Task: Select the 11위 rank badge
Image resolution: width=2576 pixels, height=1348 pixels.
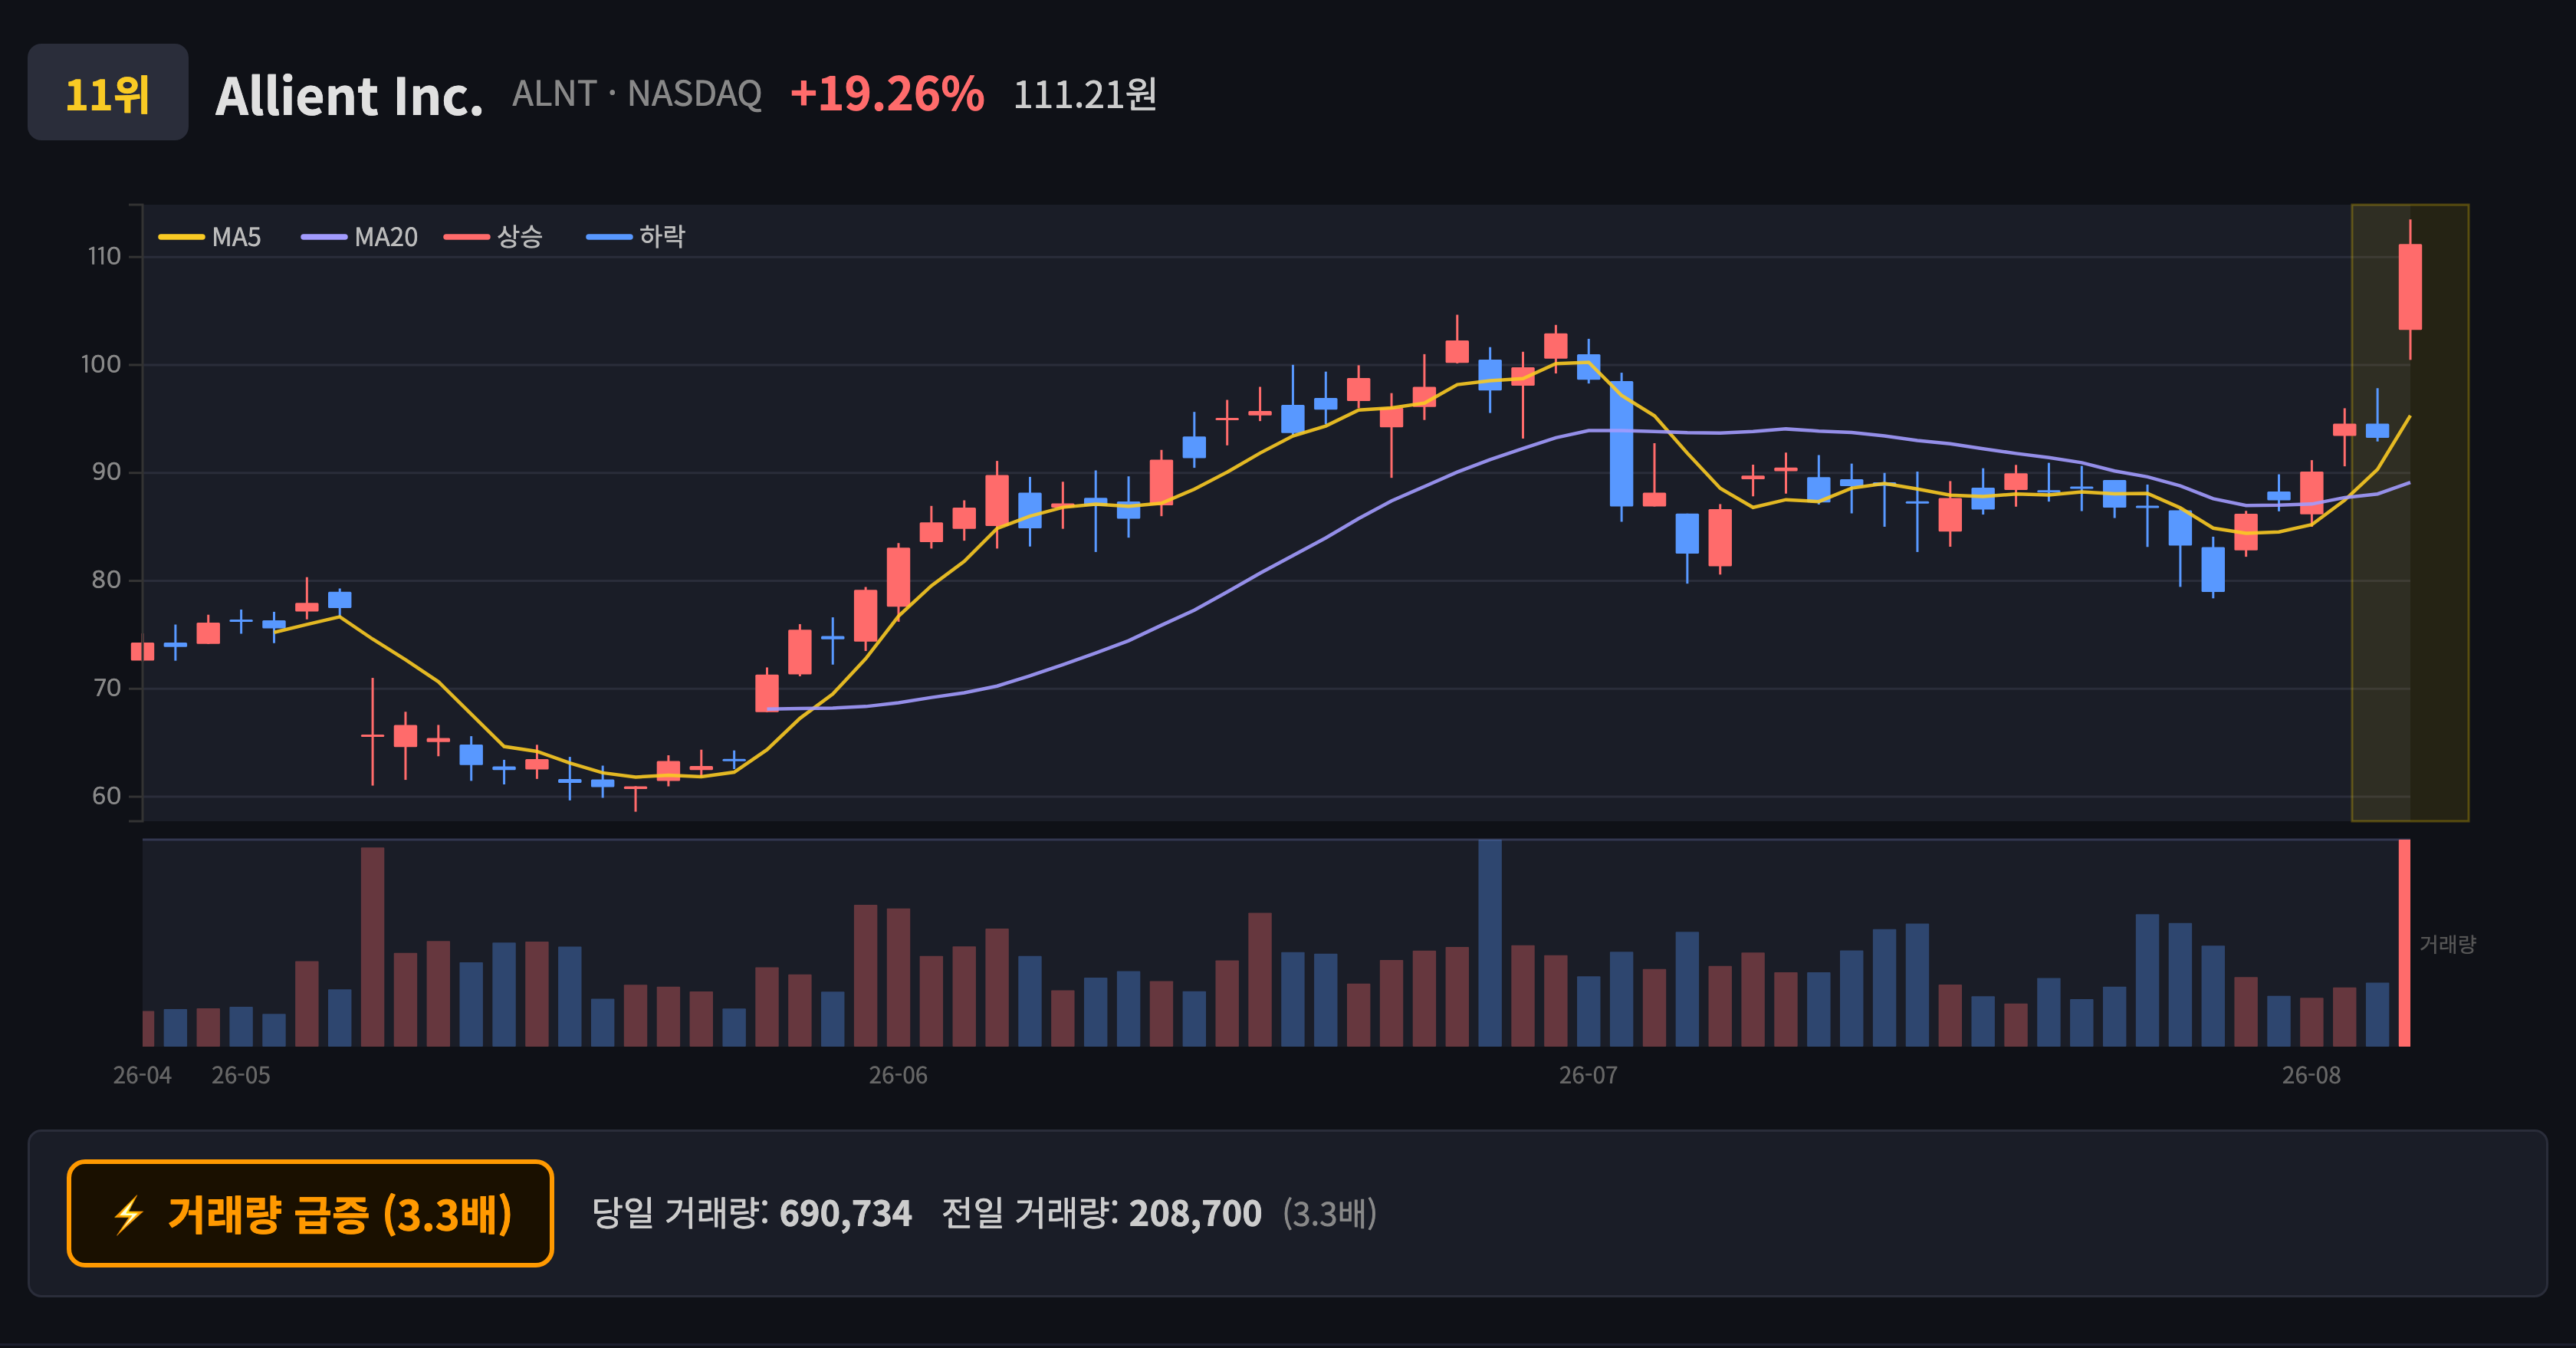Action: click(108, 92)
